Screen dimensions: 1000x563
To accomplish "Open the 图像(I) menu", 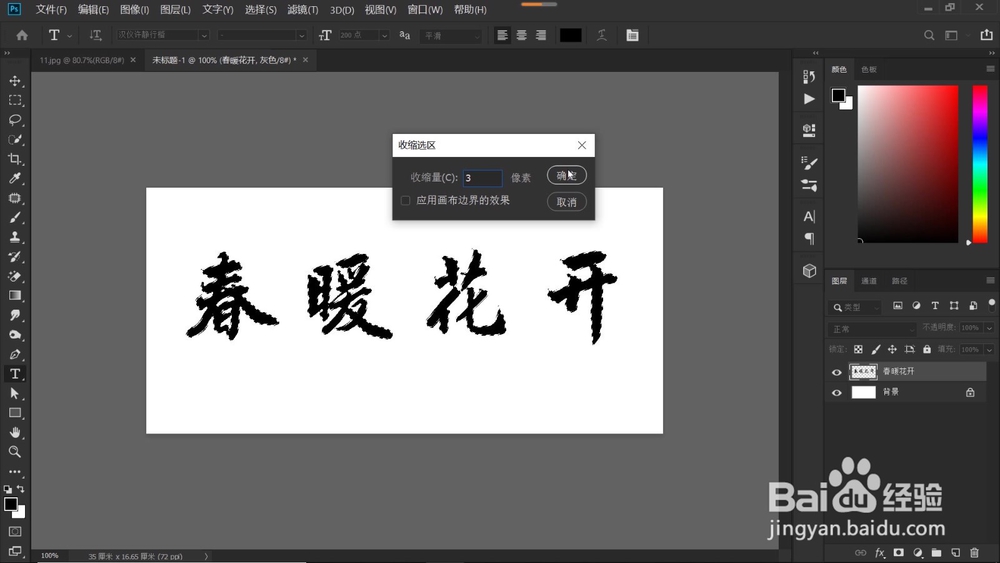I will (x=135, y=10).
